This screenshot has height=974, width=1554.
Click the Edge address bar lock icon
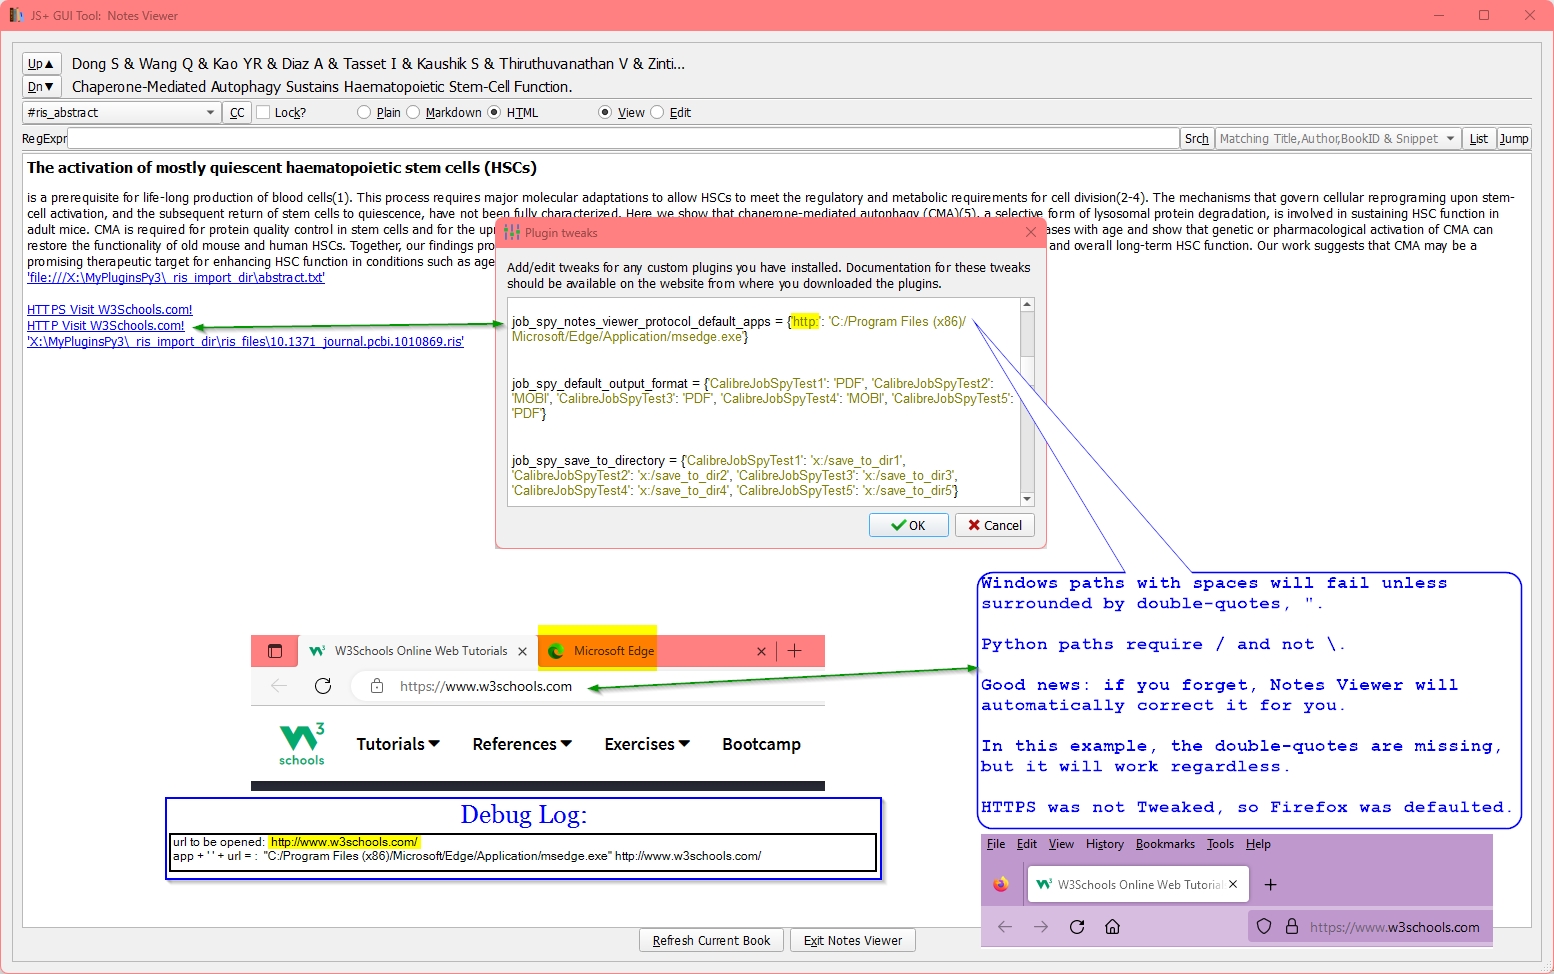click(377, 686)
